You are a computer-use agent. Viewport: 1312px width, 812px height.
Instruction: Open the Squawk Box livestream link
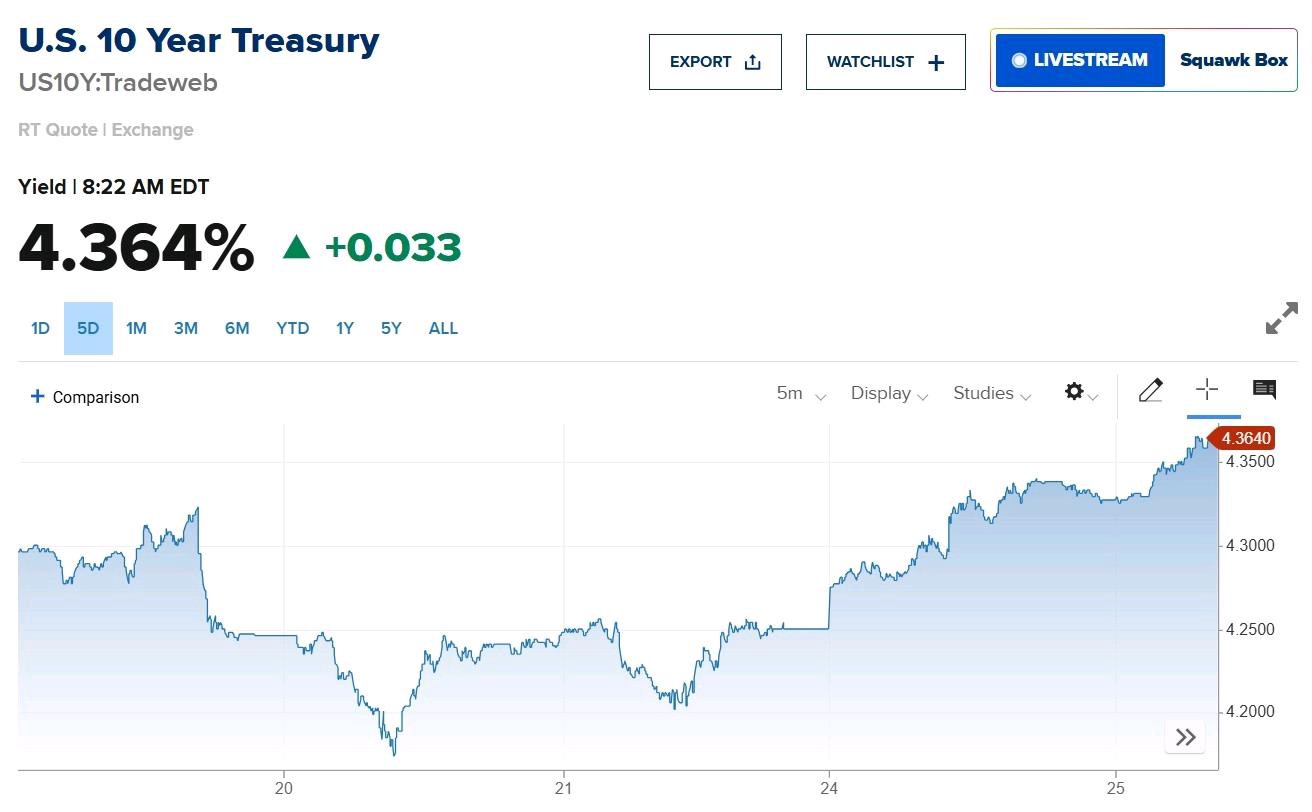click(1234, 60)
